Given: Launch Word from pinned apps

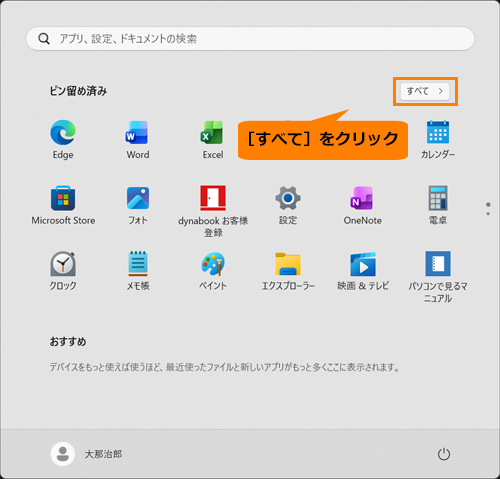Looking at the screenshot, I should (138, 139).
